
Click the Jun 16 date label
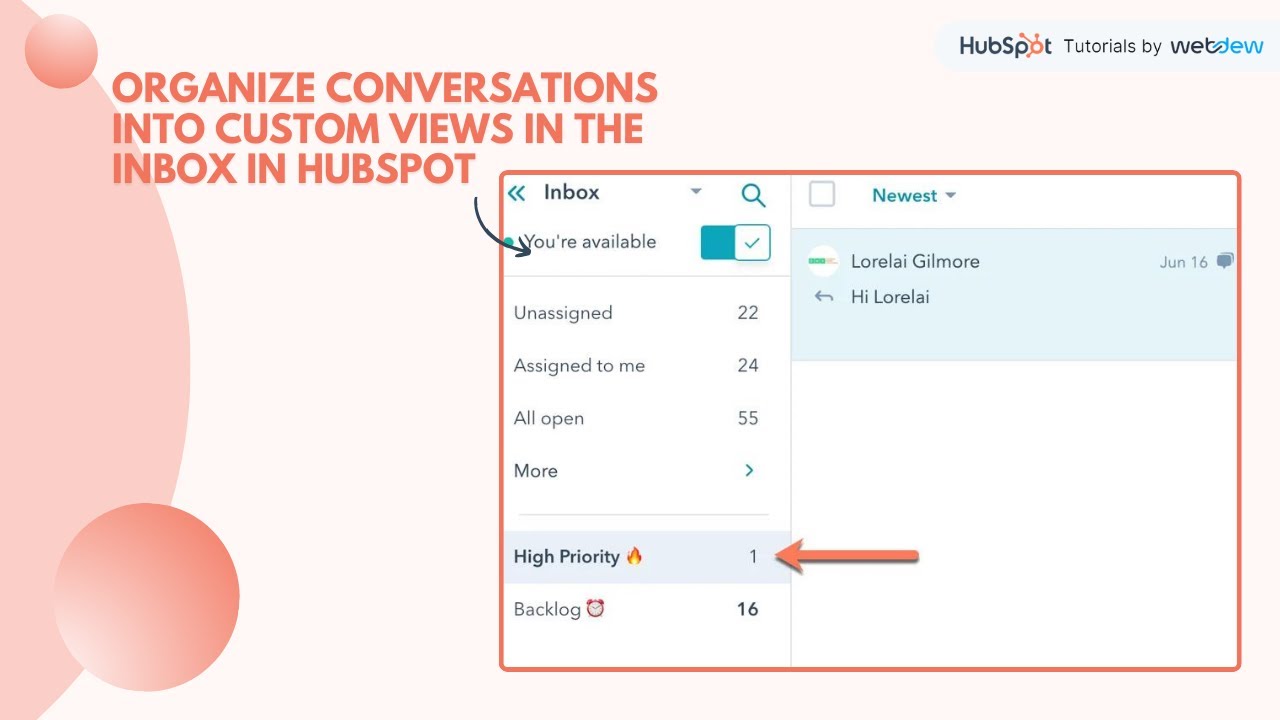point(1184,262)
